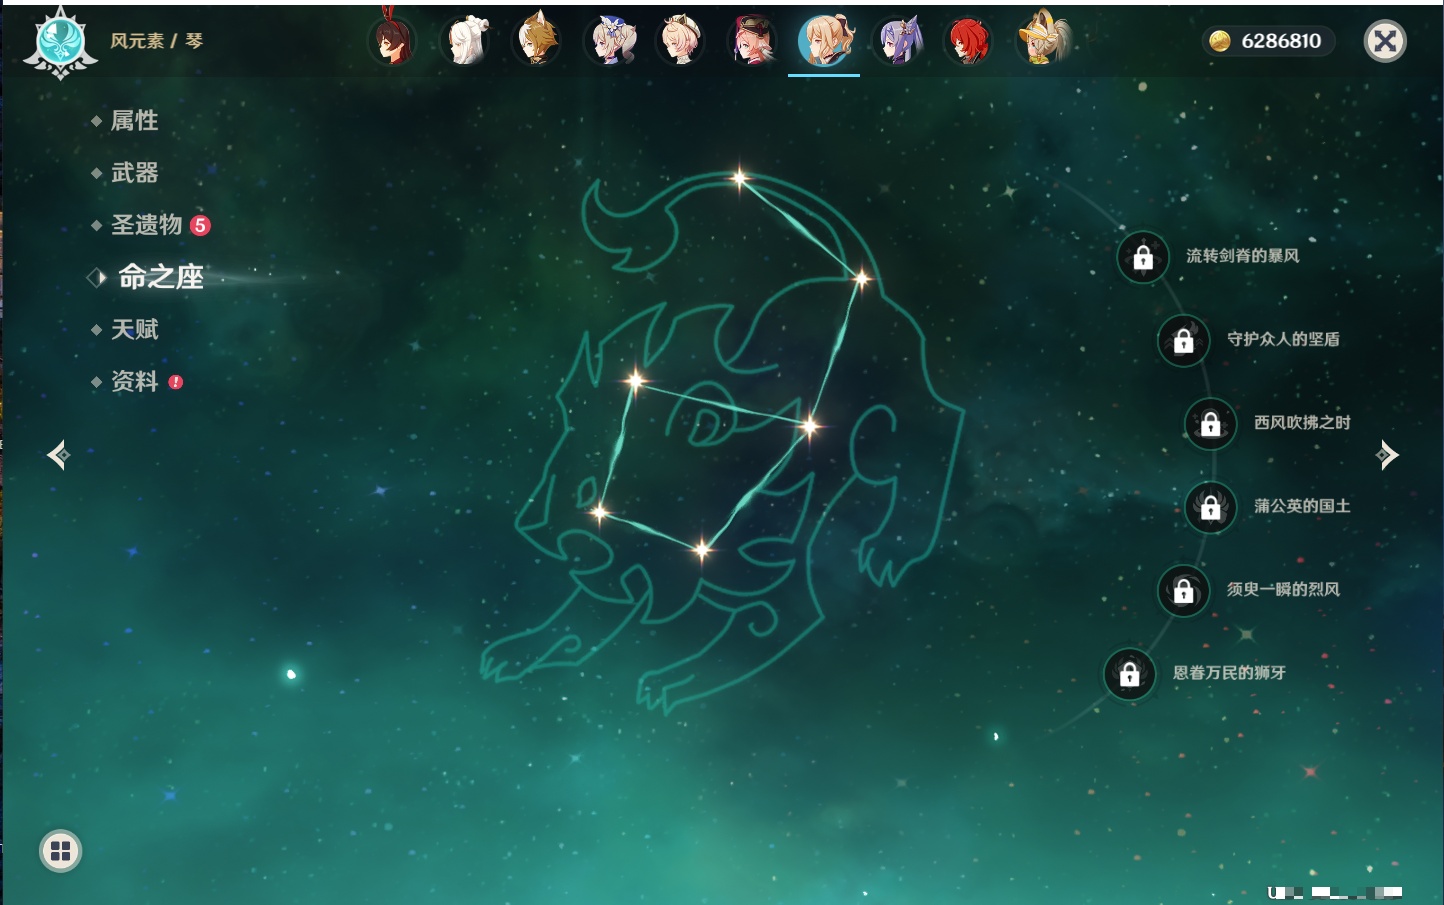
Task: Select the character wearing a yellow cap
Action: coord(1042,40)
